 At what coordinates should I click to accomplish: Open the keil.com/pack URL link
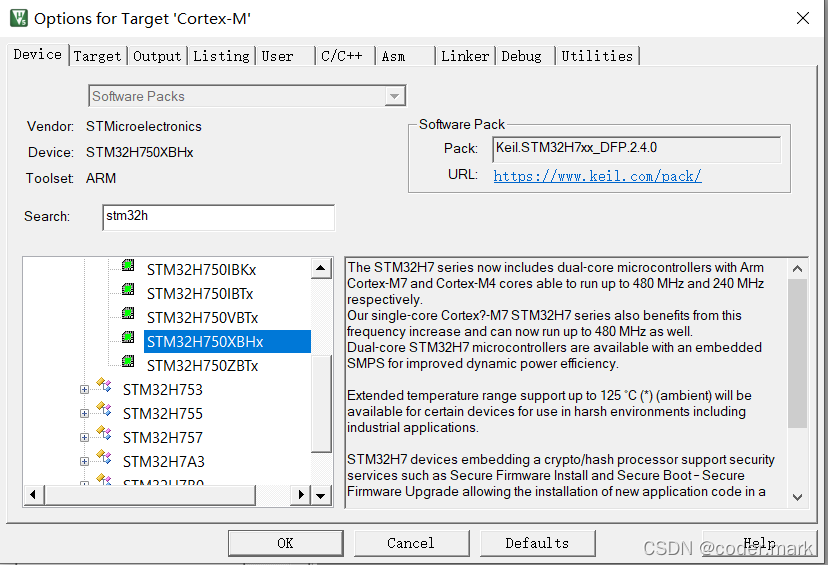597,176
